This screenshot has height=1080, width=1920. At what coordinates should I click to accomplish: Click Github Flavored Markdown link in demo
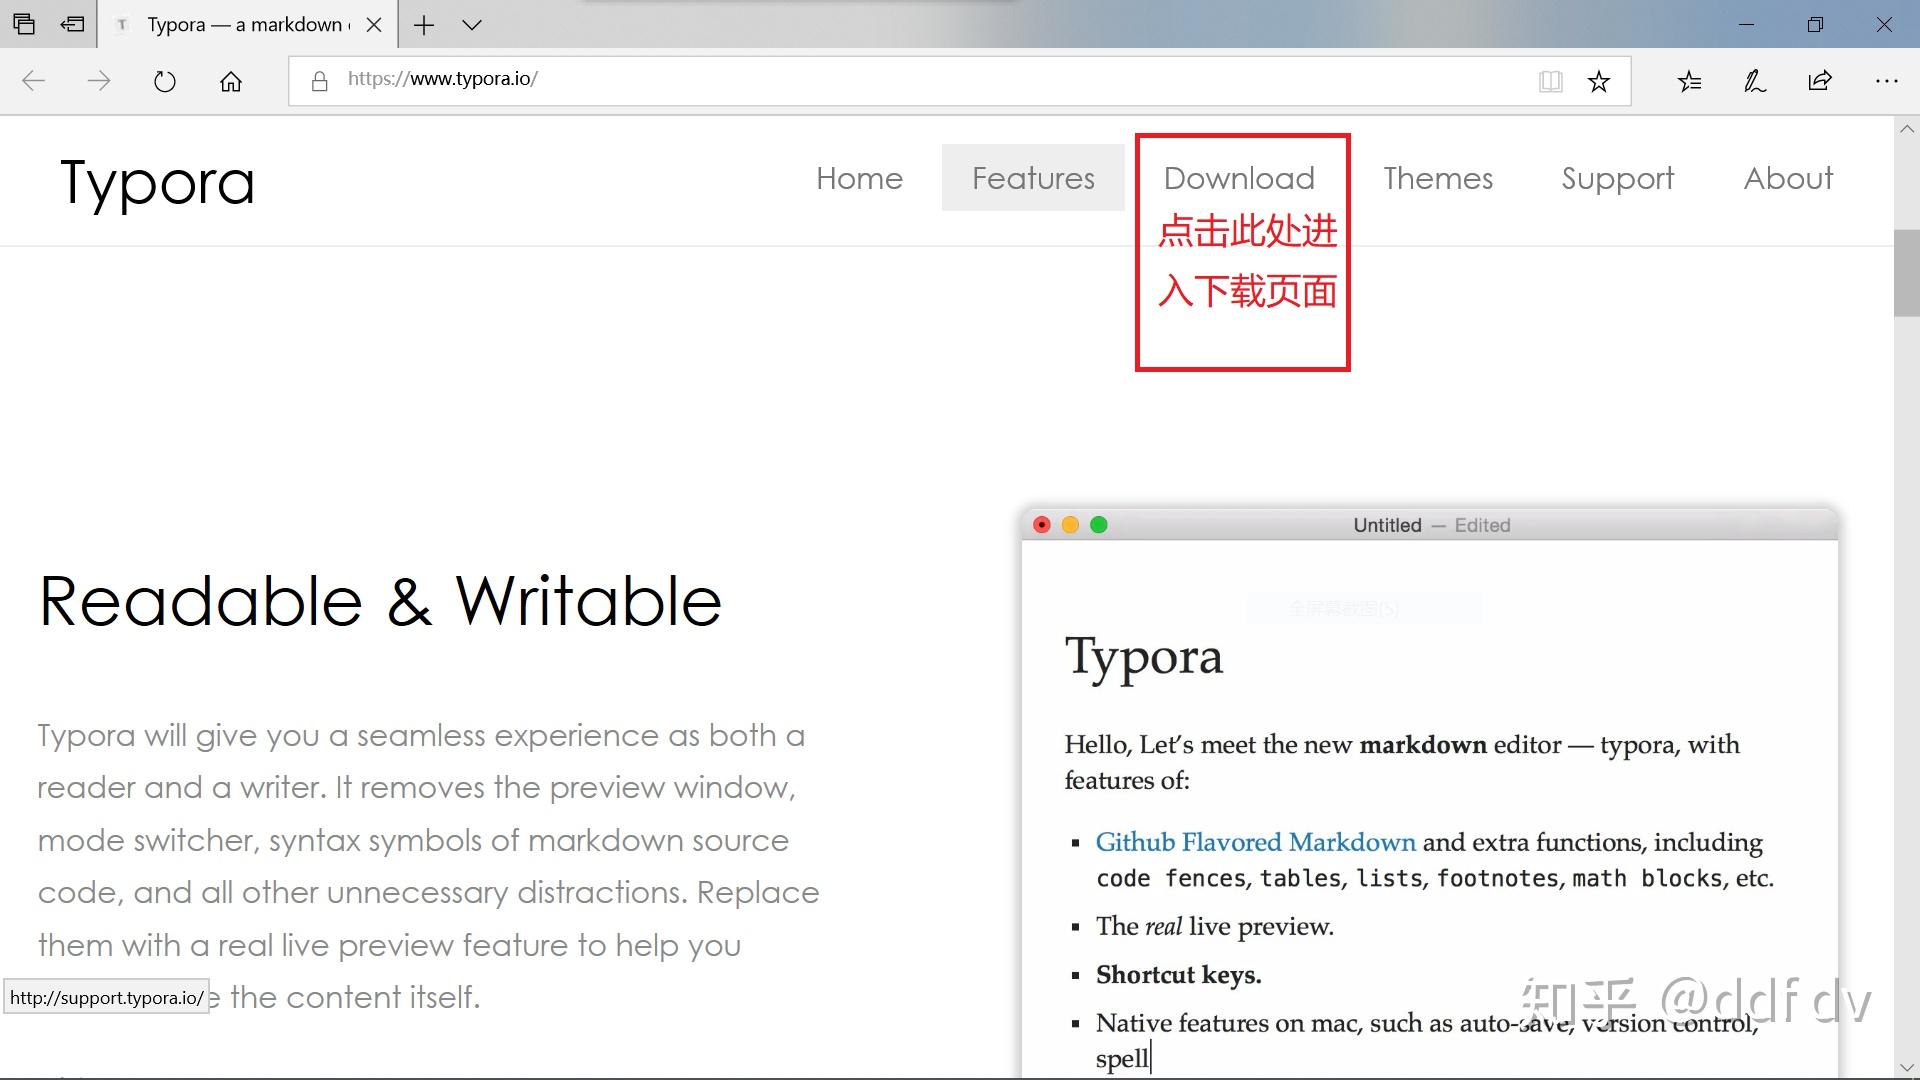[x=1255, y=842]
